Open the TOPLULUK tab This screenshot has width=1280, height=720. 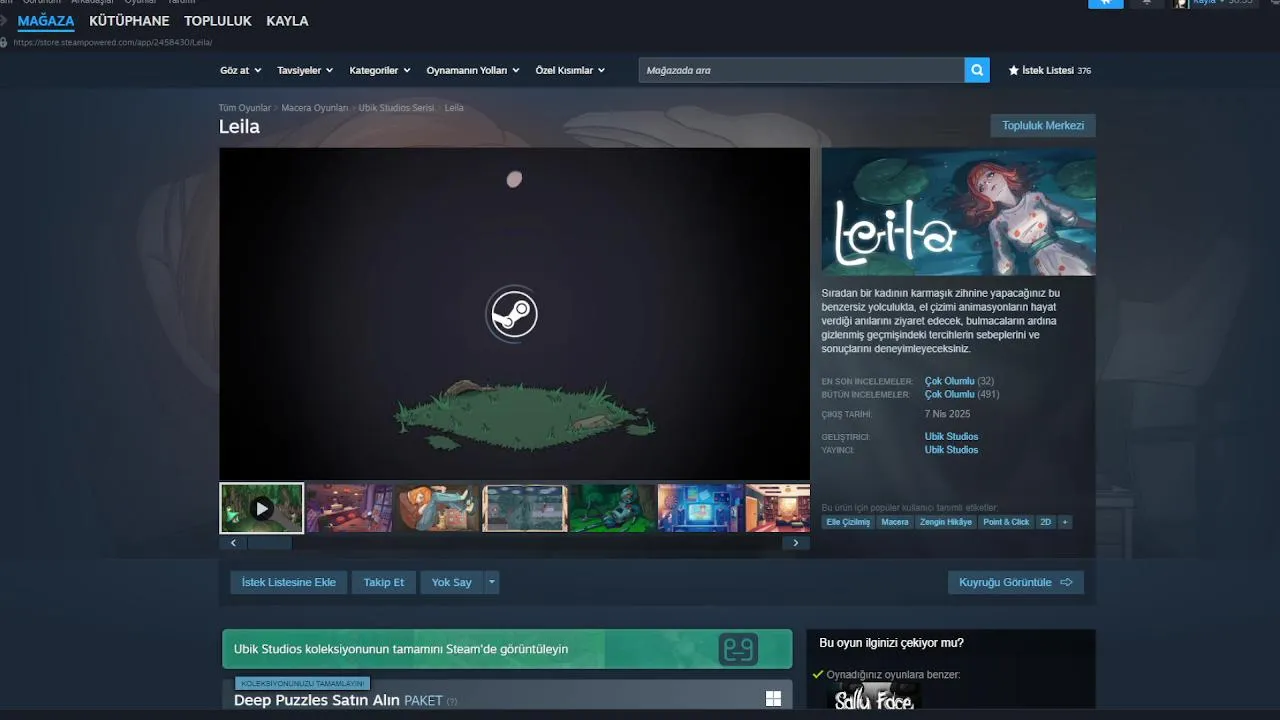[218, 21]
